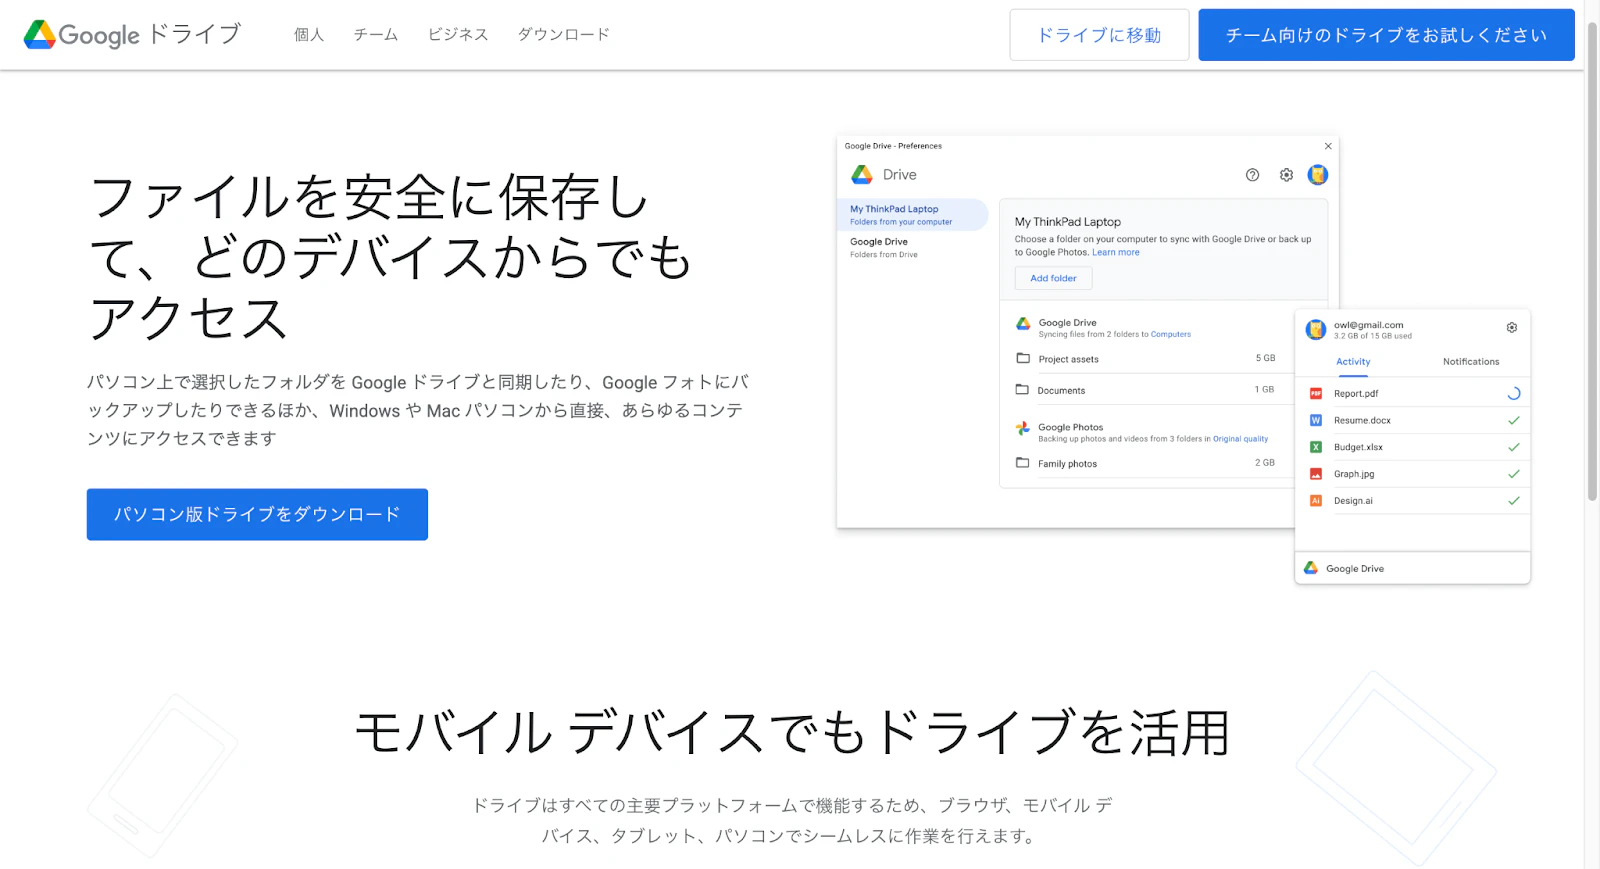Image resolution: width=1600 pixels, height=869 pixels.
Task: Click the 5 GB size of Project assets
Action: click(x=1265, y=358)
